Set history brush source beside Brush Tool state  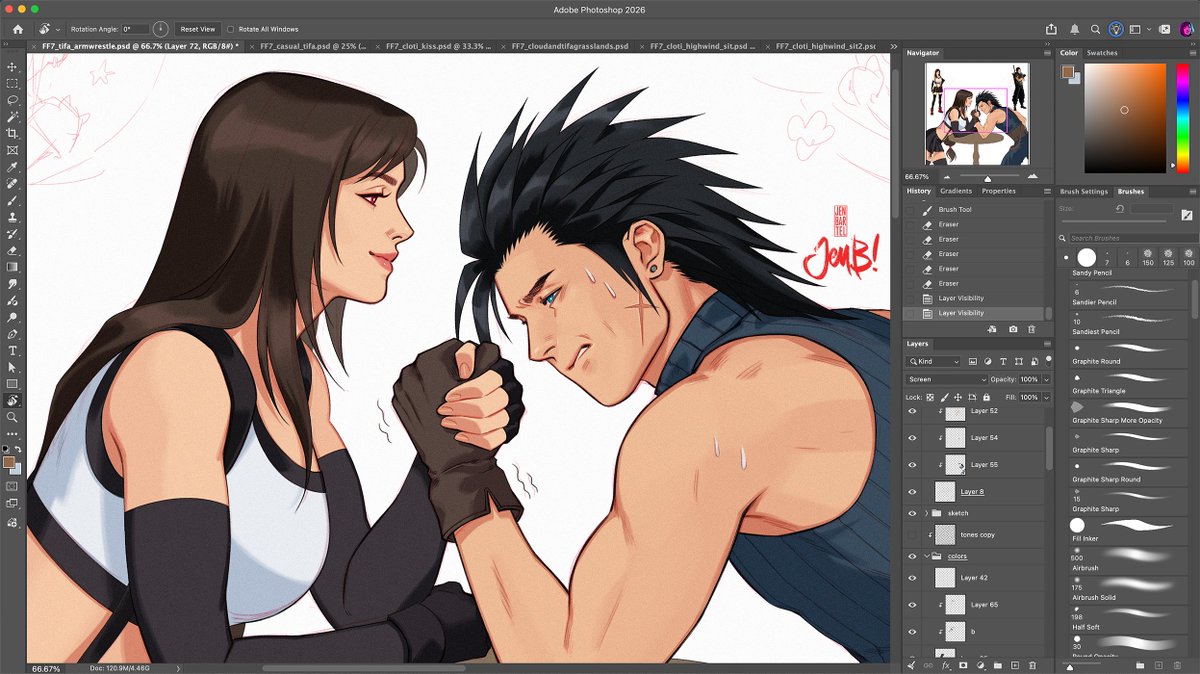pos(910,210)
